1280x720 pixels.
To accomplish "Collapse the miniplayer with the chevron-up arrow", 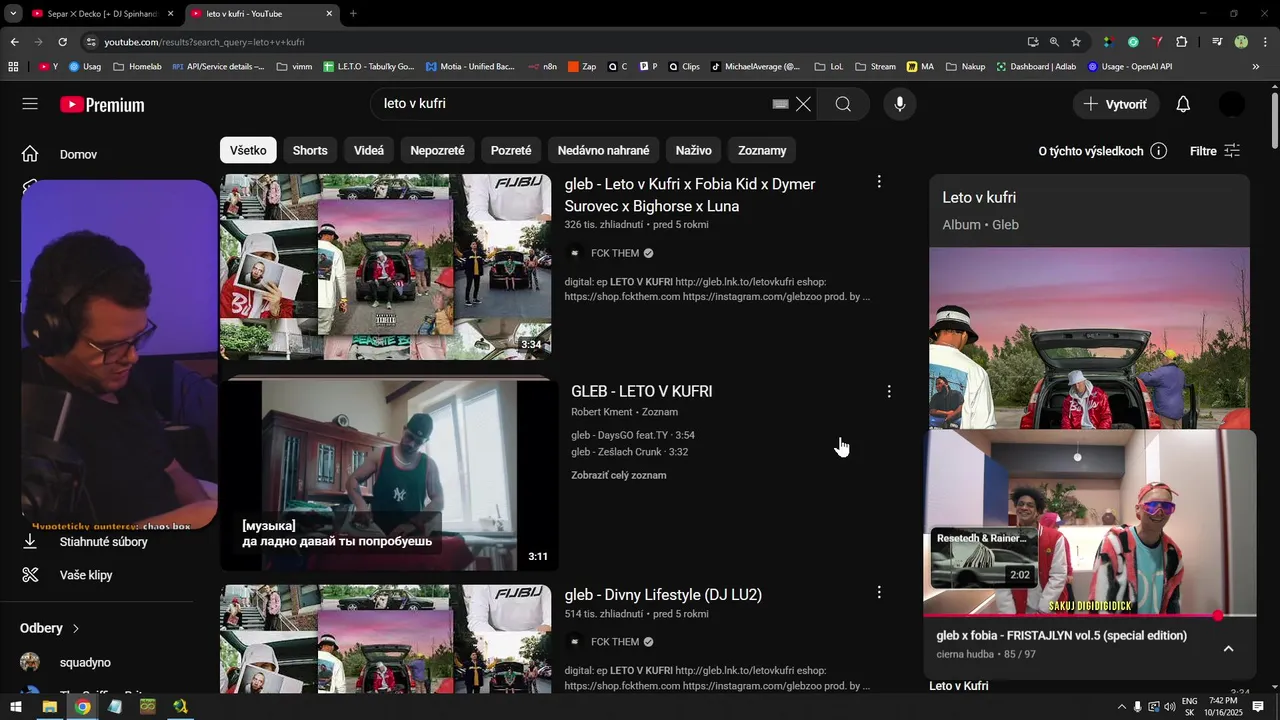I will click(x=1228, y=648).
